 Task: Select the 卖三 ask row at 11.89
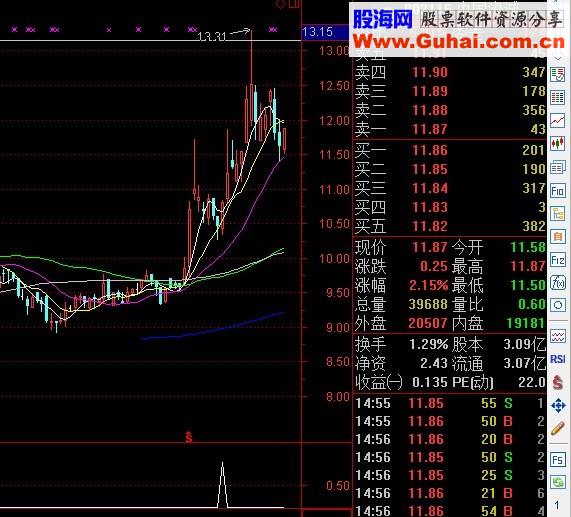(x=450, y=91)
